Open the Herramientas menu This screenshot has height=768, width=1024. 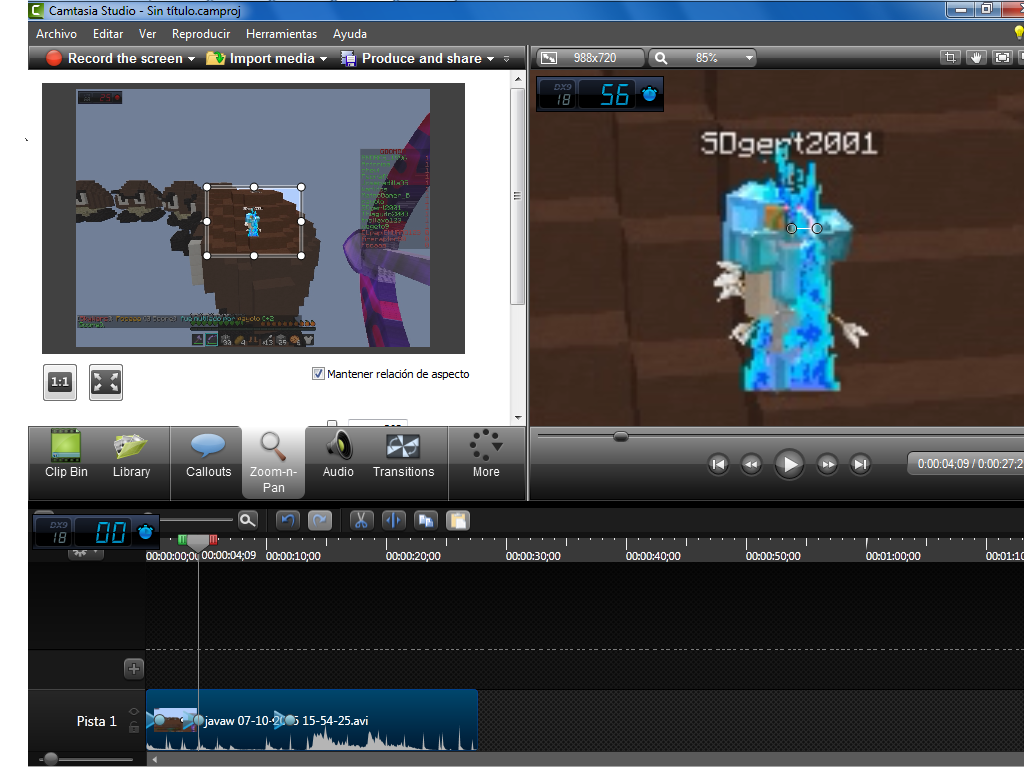tap(281, 33)
